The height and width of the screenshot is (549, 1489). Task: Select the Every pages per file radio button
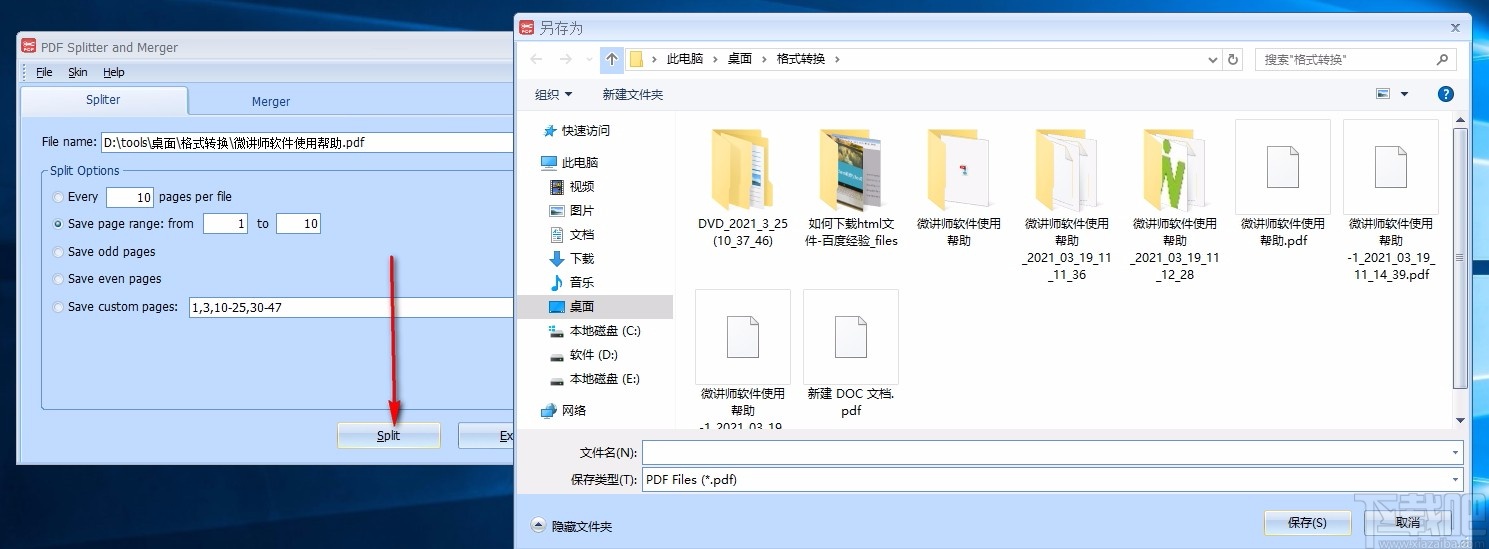[59, 197]
